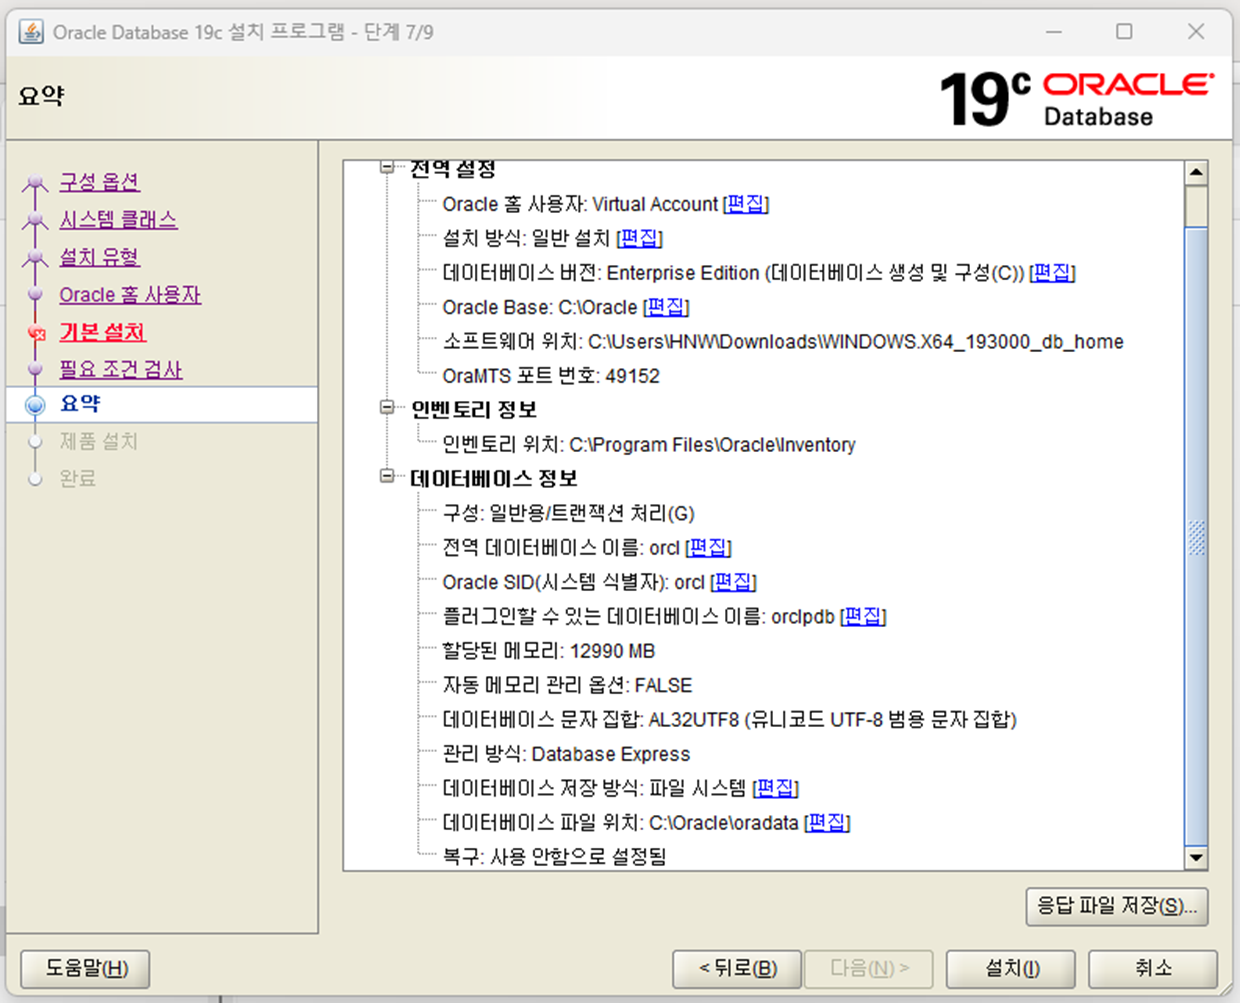Select 자동 메모리 관리 옵션: FALSE row
Viewport: 1240px width, 1003px height.
tap(567, 685)
